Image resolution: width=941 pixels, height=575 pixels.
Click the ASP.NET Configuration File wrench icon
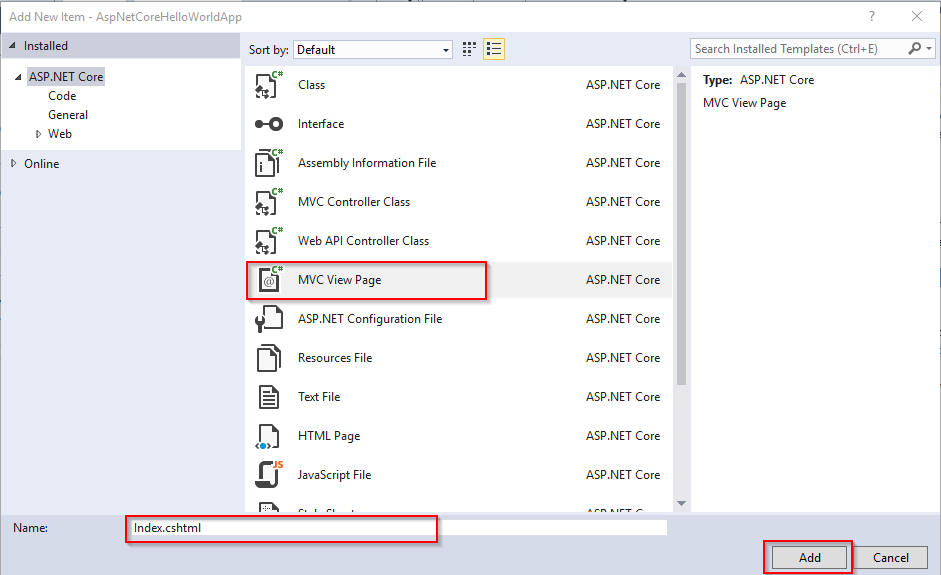(x=268, y=319)
